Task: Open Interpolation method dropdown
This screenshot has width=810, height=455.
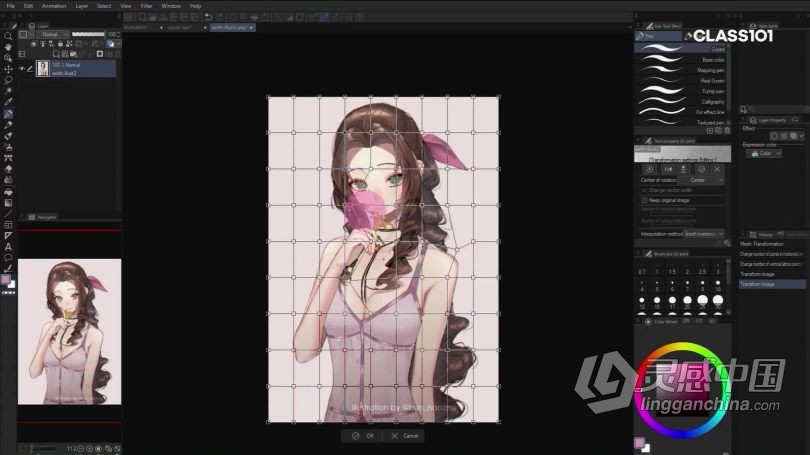Action: click(x=704, y=234)
